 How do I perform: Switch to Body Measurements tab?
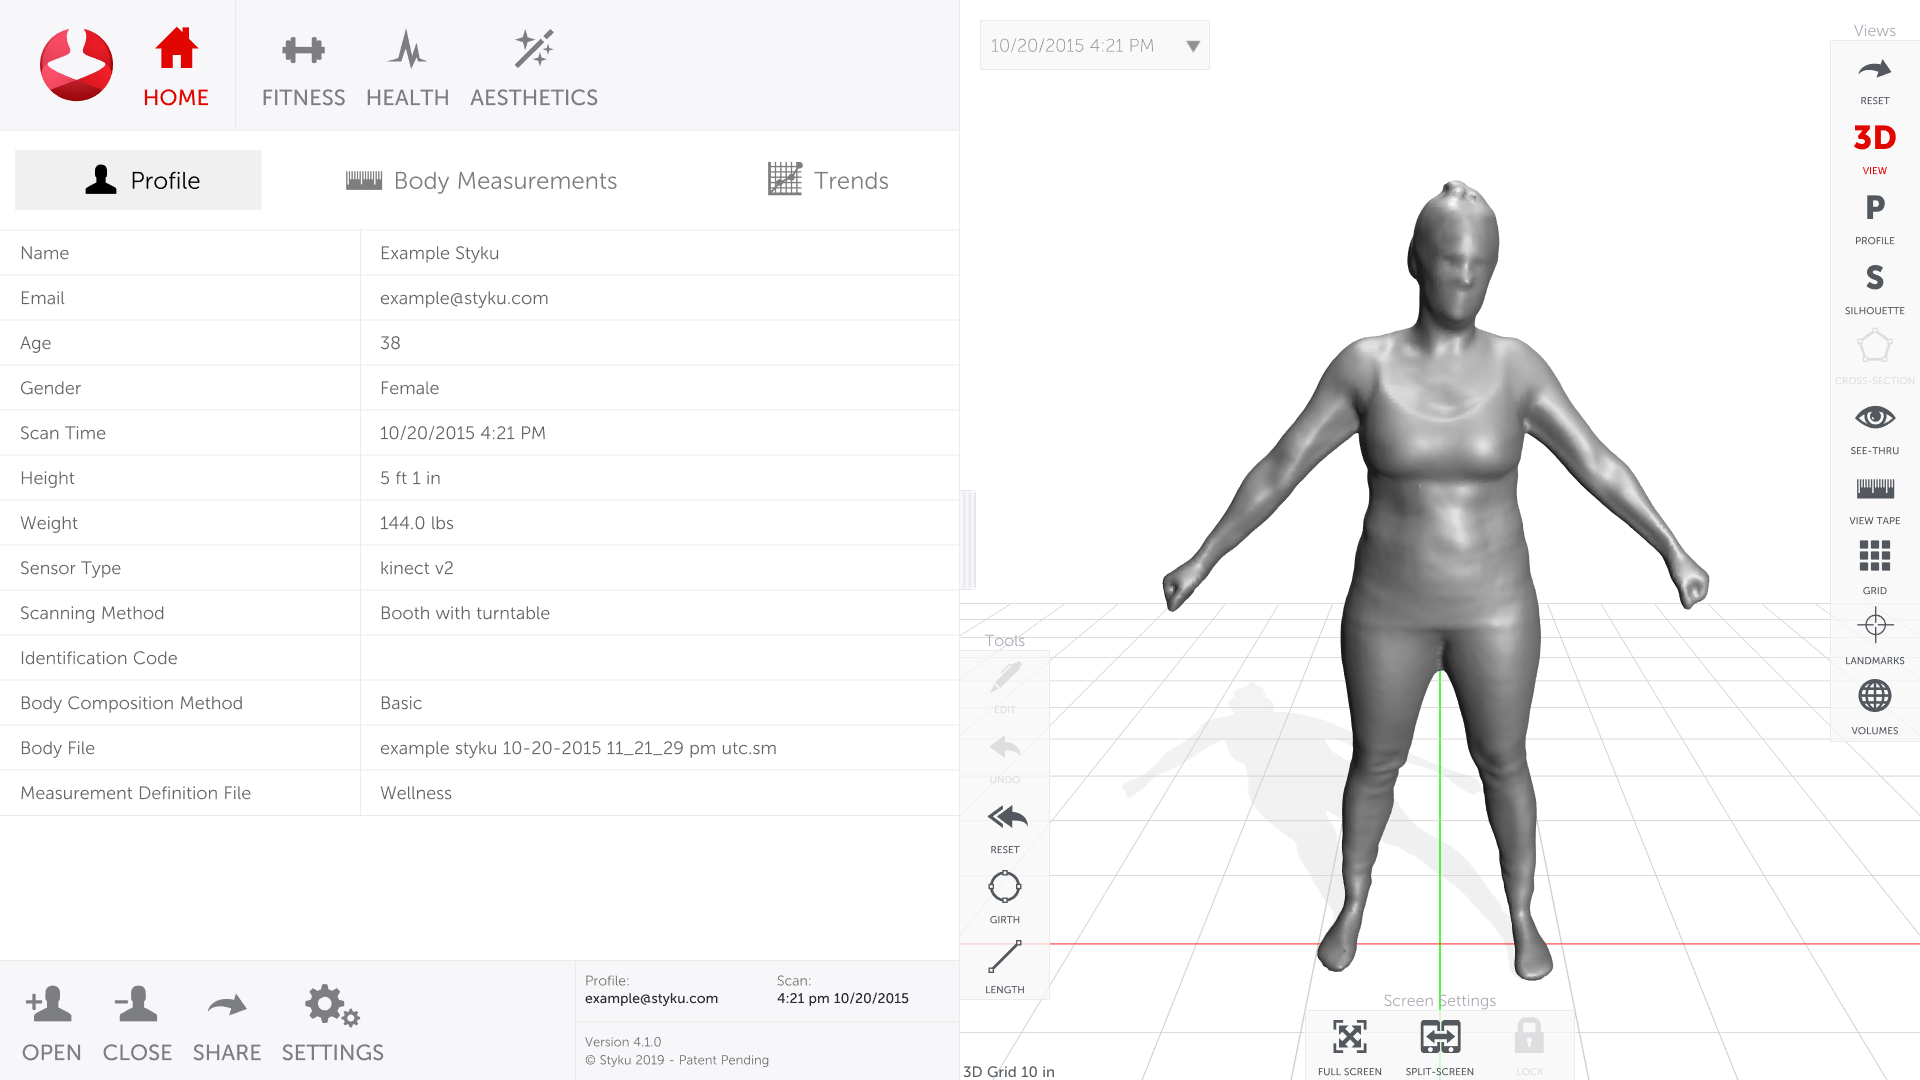pos(481,181)
